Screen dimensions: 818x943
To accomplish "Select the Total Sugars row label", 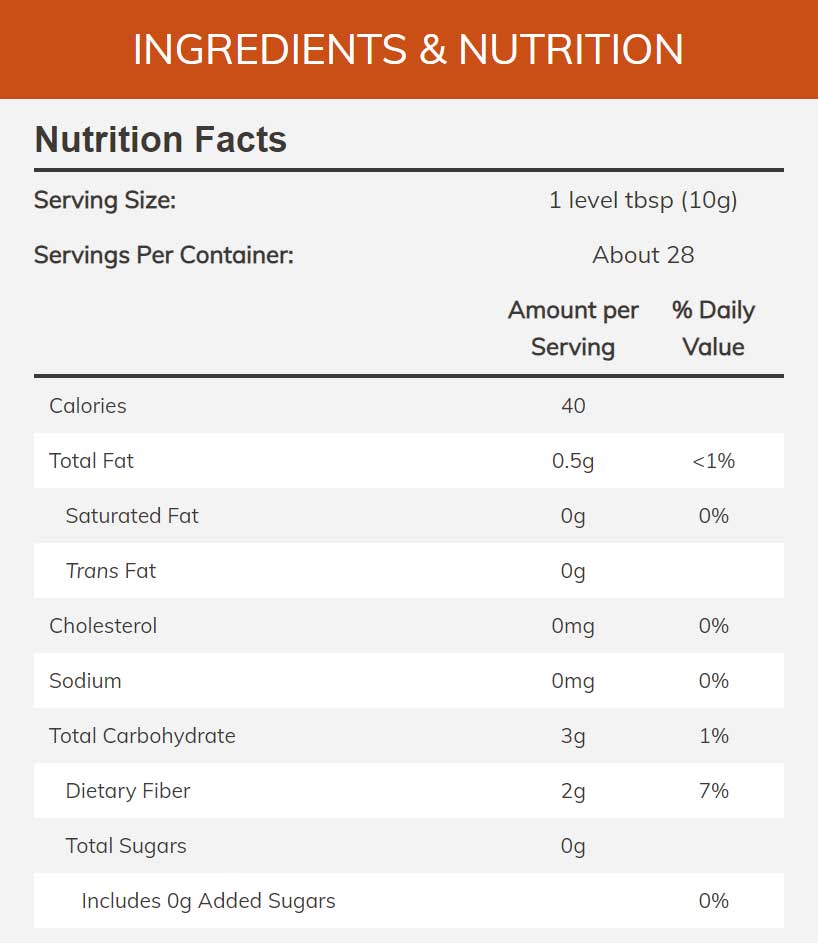I will (126, 846).
